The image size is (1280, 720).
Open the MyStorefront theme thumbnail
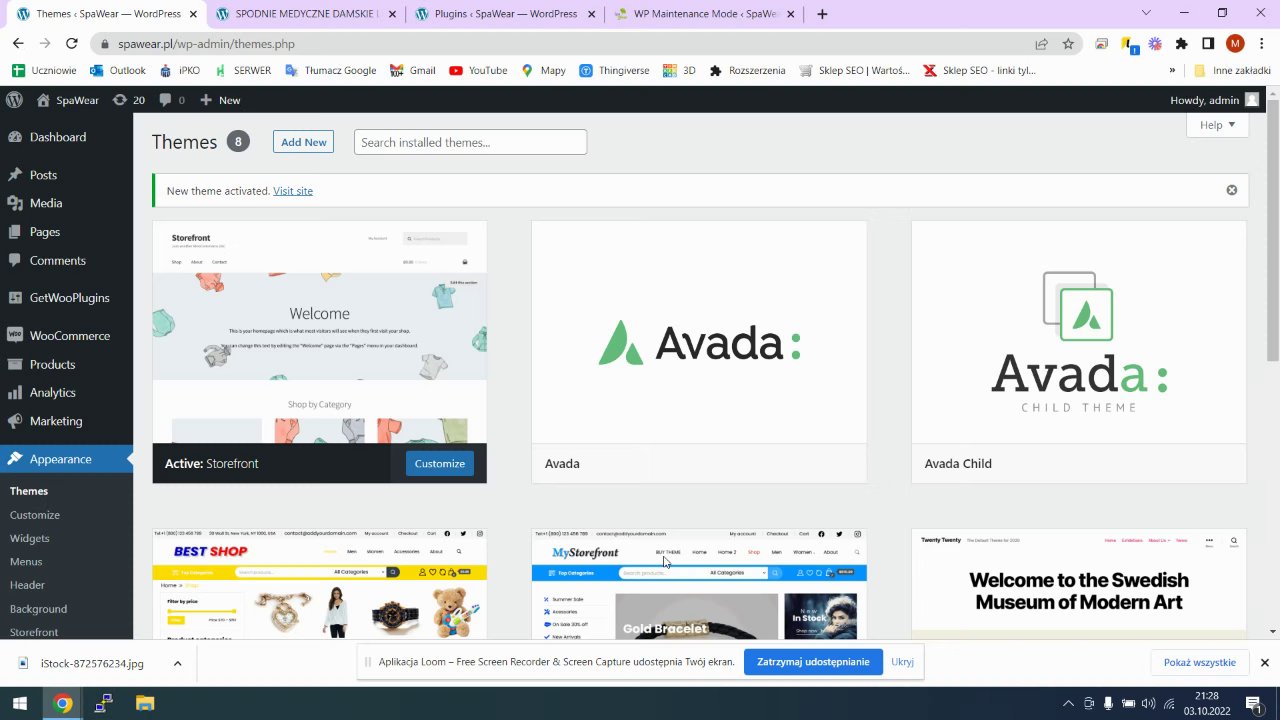[x=699, y=584]
